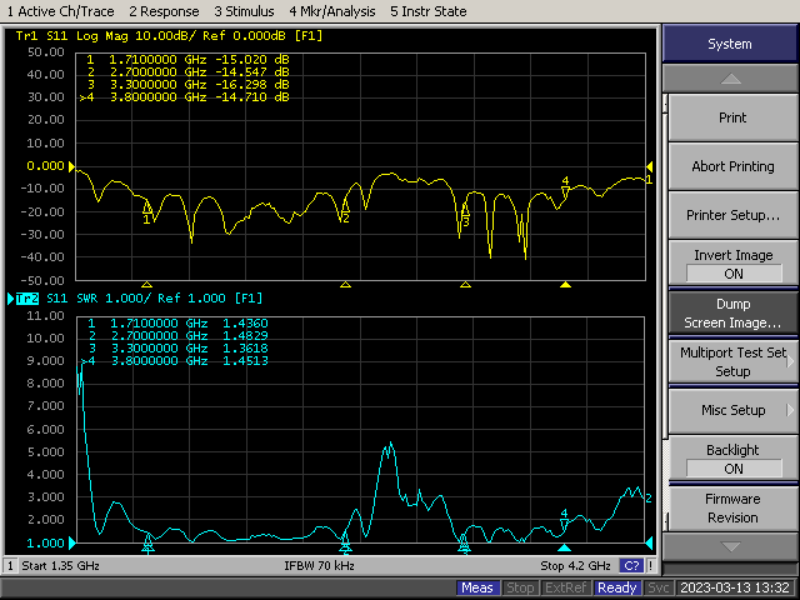Image resolution: width=800 pixels, height=600 pixels.
Task: Click the Meas status indicator
Action: 477,588
